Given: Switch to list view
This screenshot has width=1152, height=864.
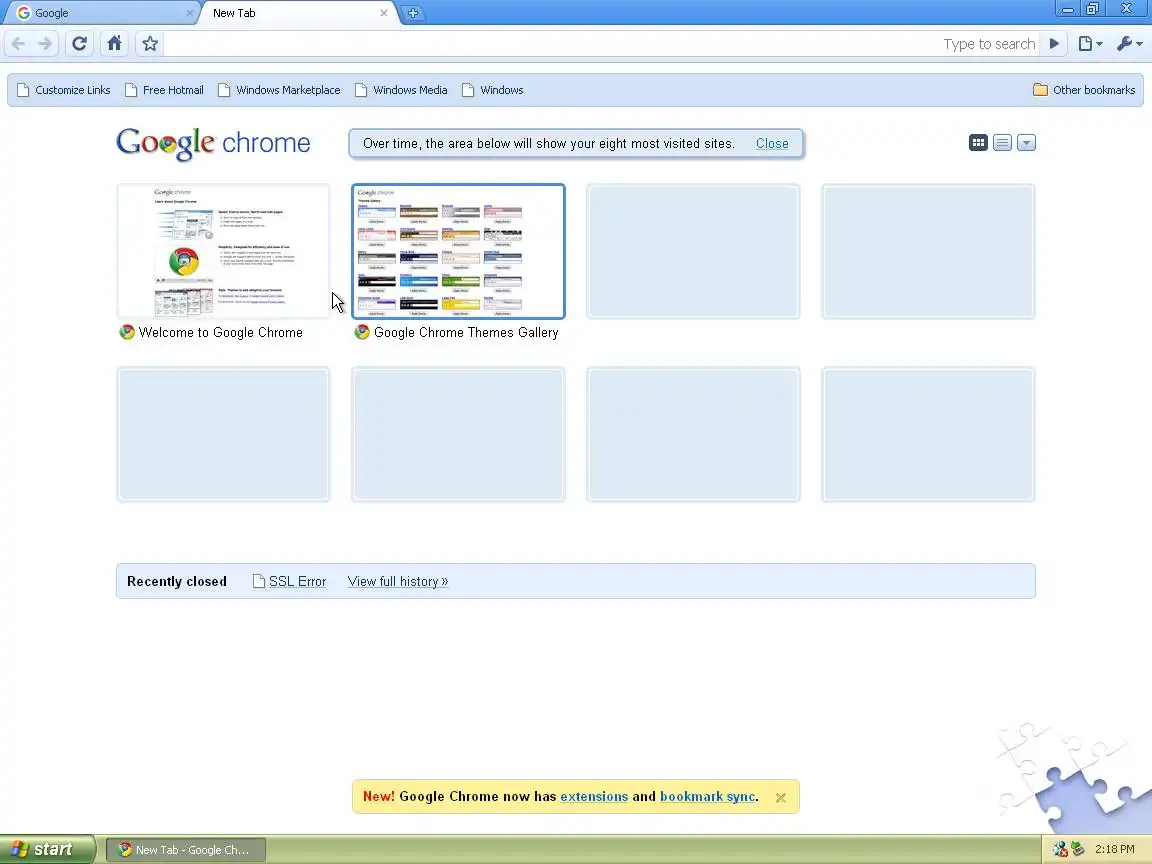Looking at the screenshot, I should tap(1002, 143).
